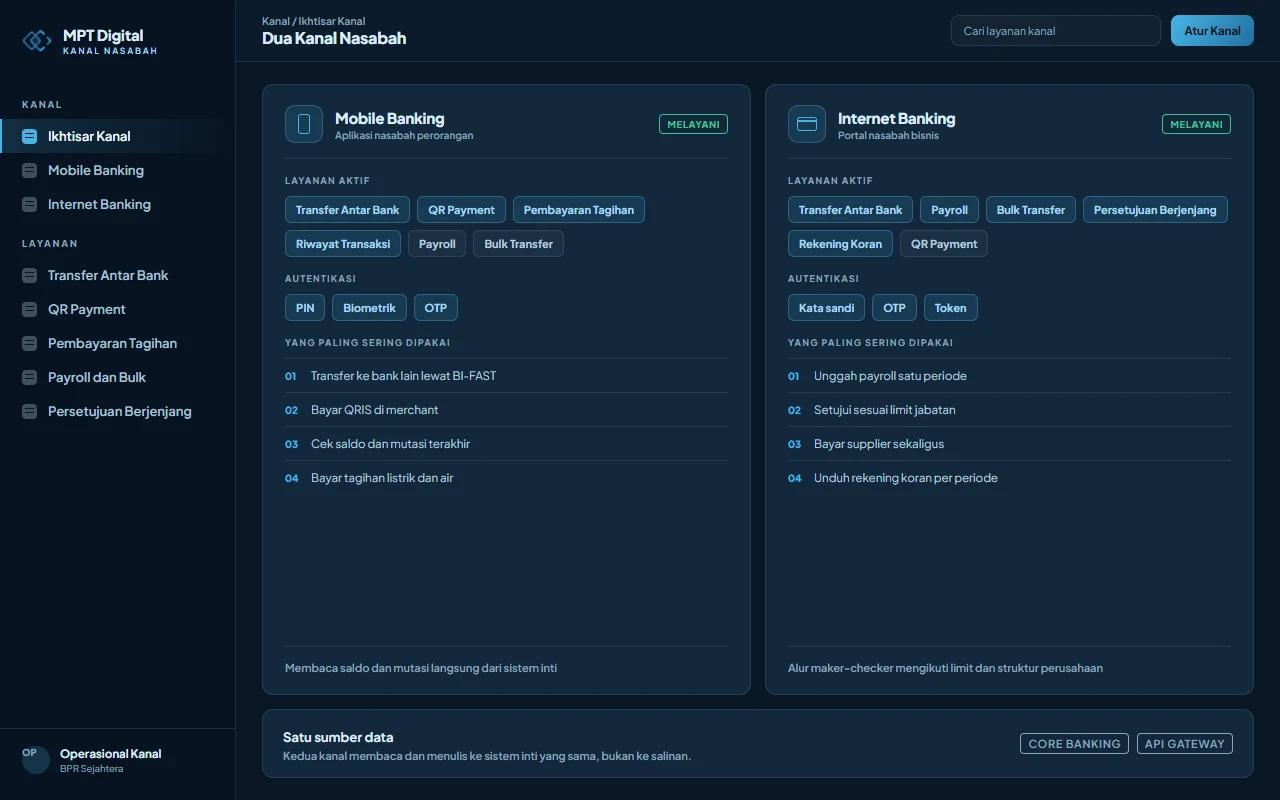
Task: Focus the Cari layanan kanal search field
Action: point(1056,31)
